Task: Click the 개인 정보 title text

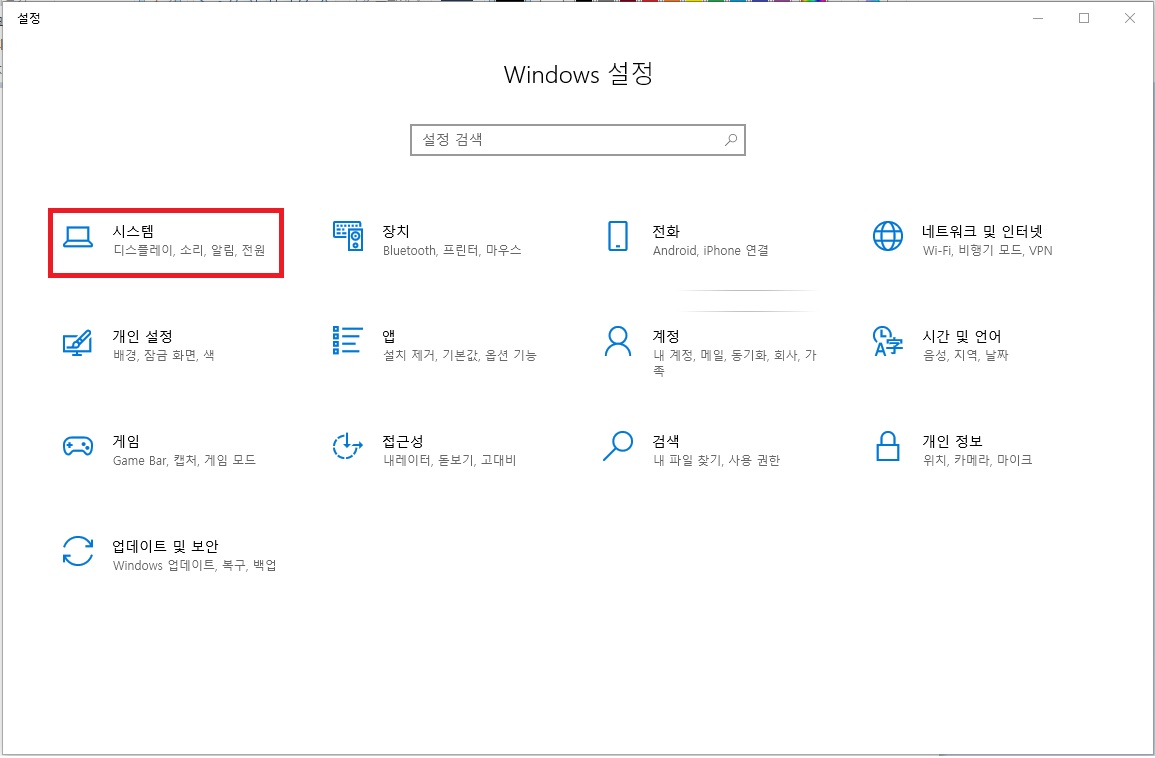Action: pos(952,441)
